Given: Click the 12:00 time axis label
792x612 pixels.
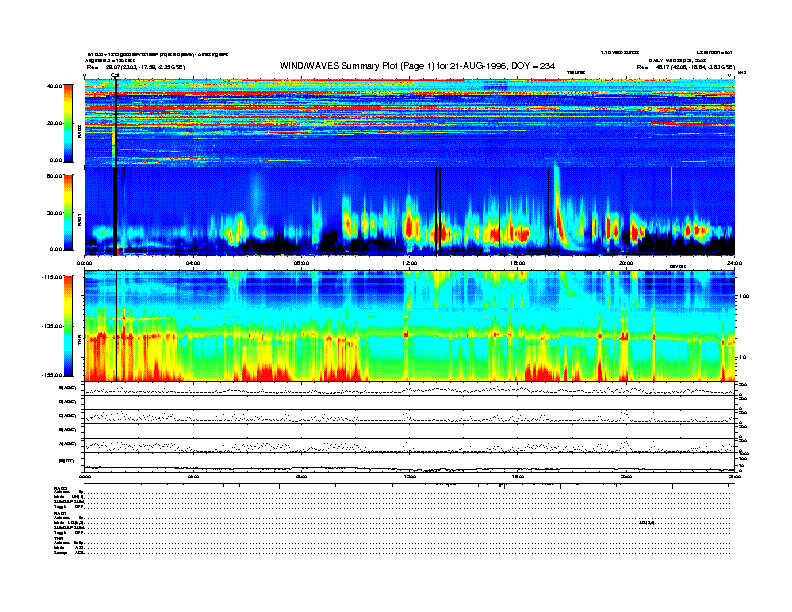Looking at the screenshot, I should pyautogui.click(x=409, y=263).
